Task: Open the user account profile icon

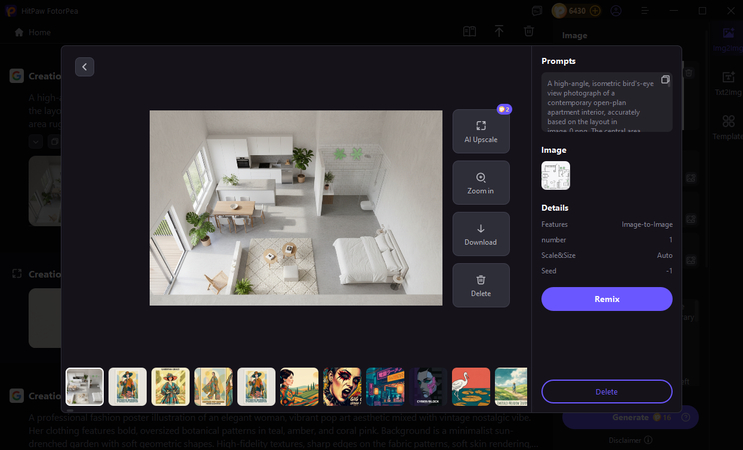Action: [616, 10]
